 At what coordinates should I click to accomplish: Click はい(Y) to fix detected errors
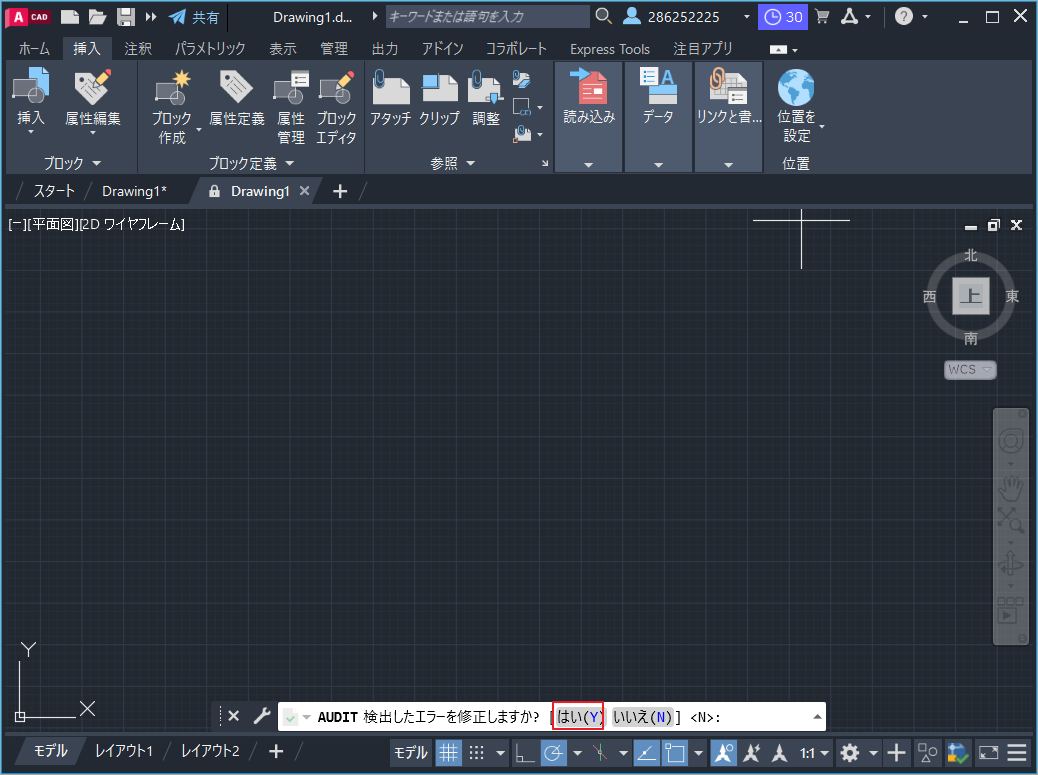click(578, 715)
